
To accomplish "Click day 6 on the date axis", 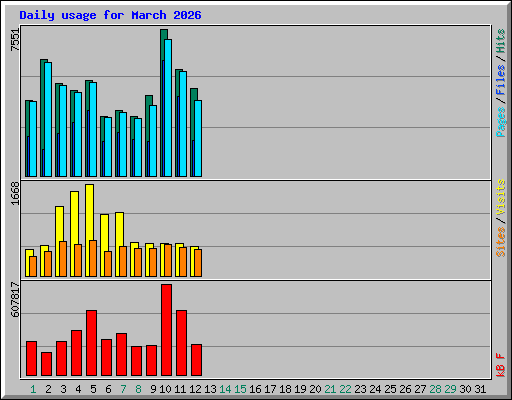I will (108, 389).
